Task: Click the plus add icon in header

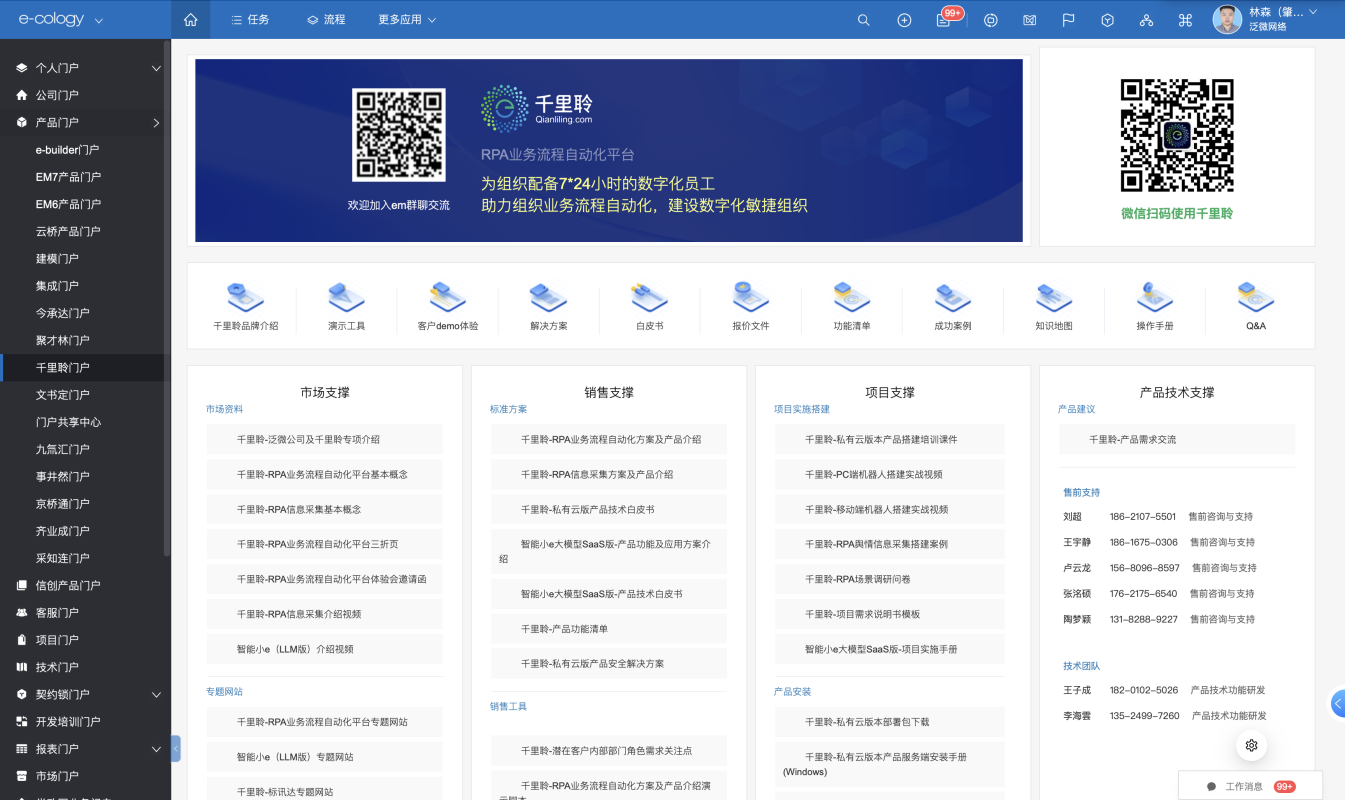Action: (904, 20)
